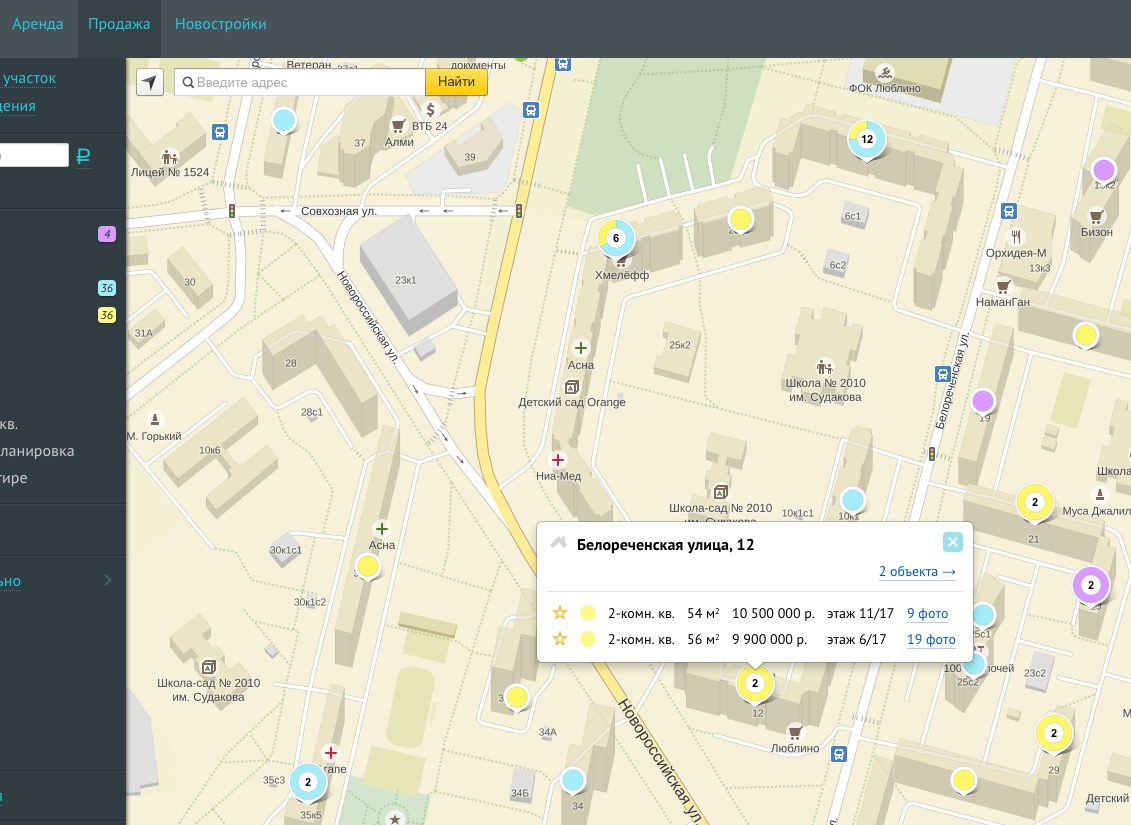Star the 10 500 000 р. apartment

(560, 613)
